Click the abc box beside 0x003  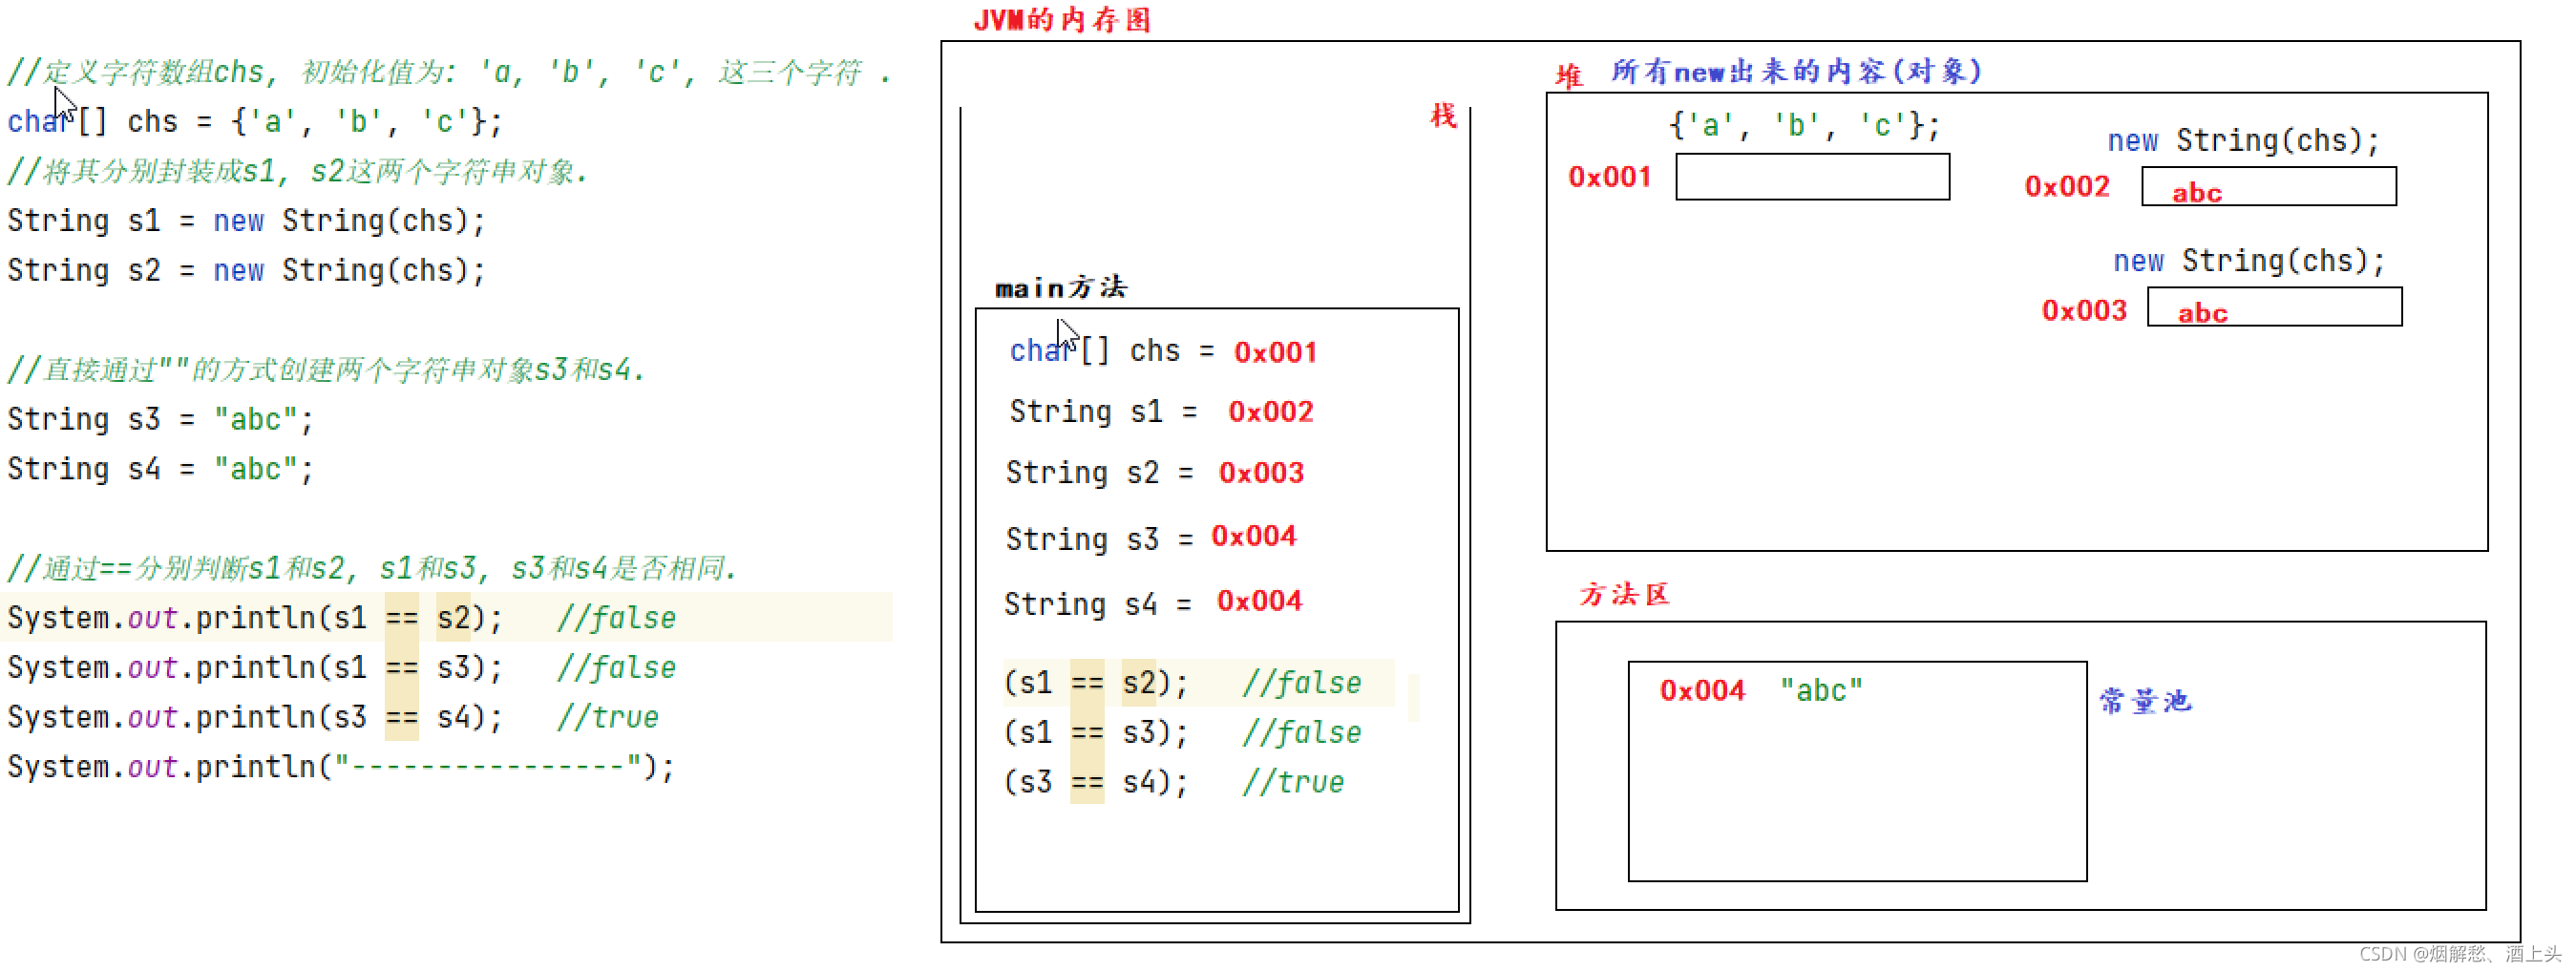click(x=2274, y=307)
